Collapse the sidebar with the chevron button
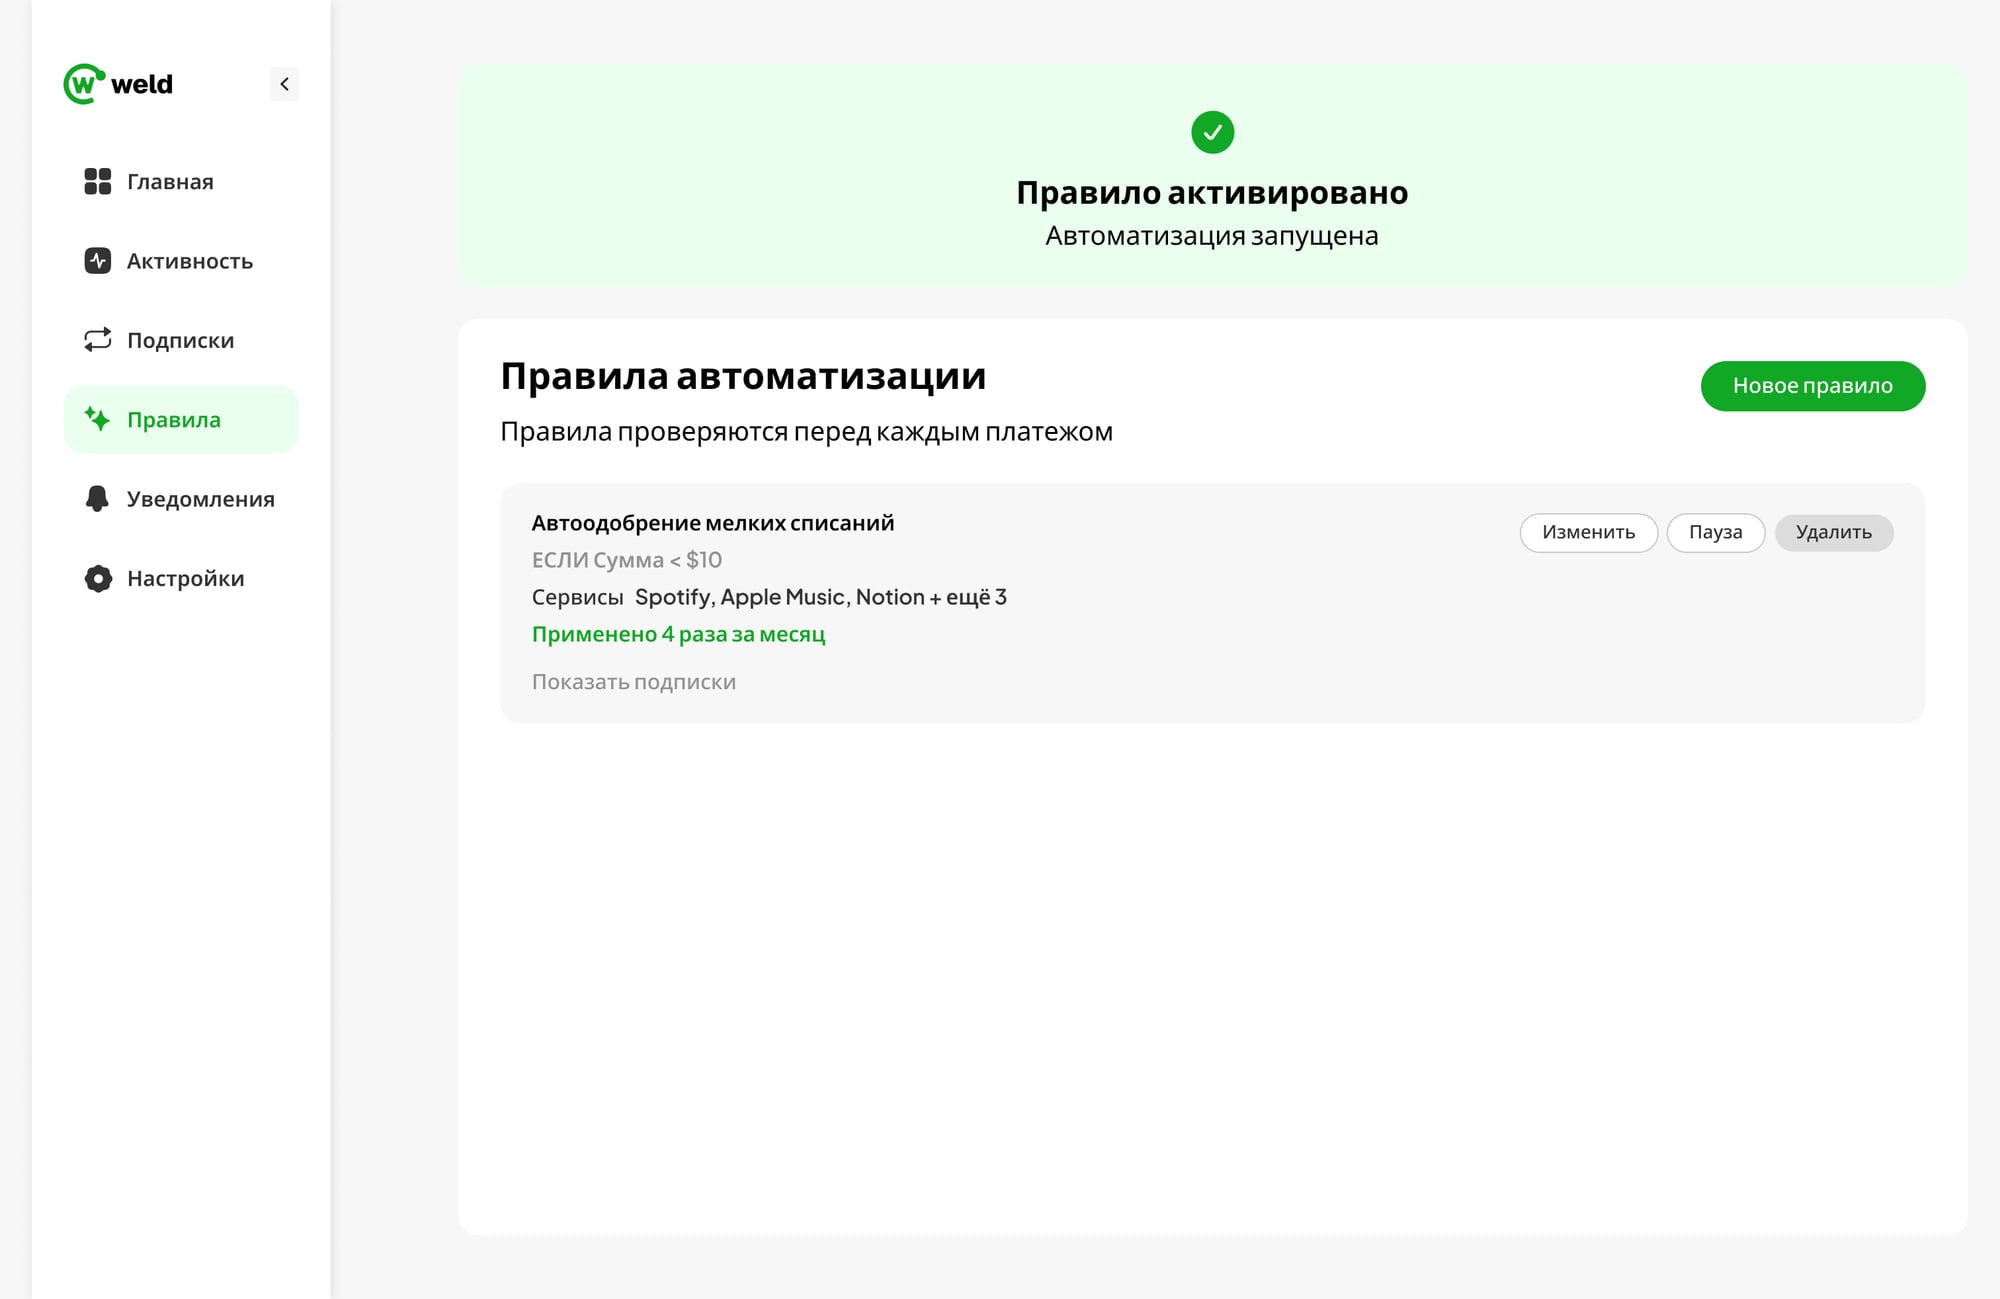2000x1299 pixels. [x=284, y=84]
